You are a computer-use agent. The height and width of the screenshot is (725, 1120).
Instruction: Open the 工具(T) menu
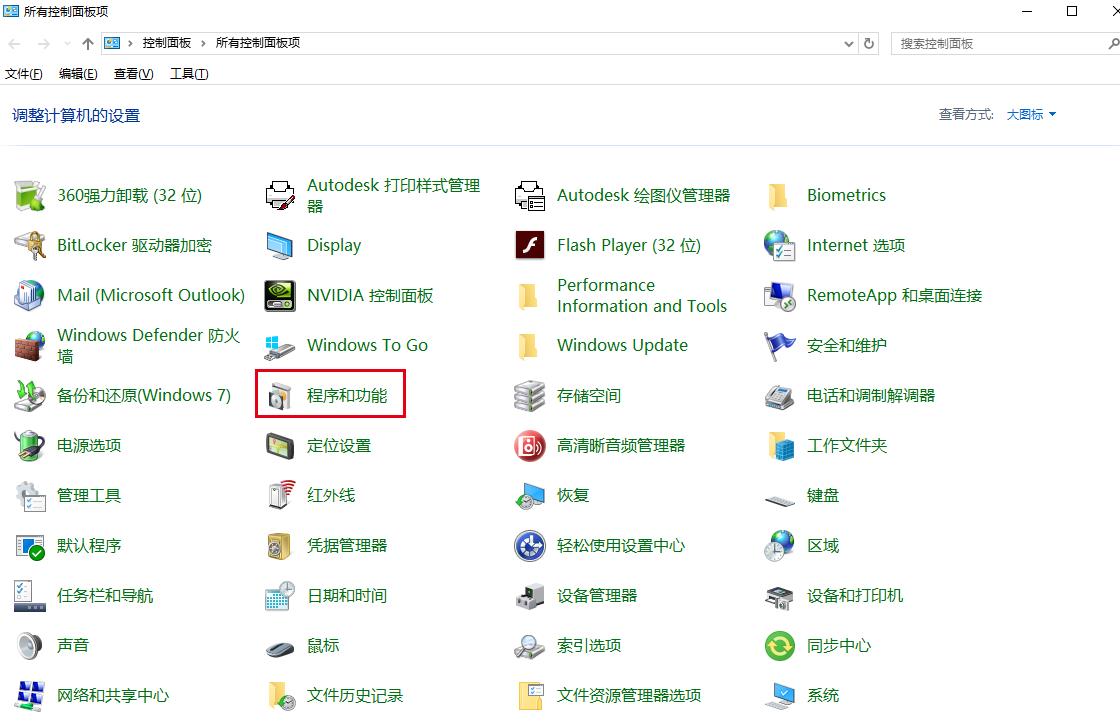point(189,74)
